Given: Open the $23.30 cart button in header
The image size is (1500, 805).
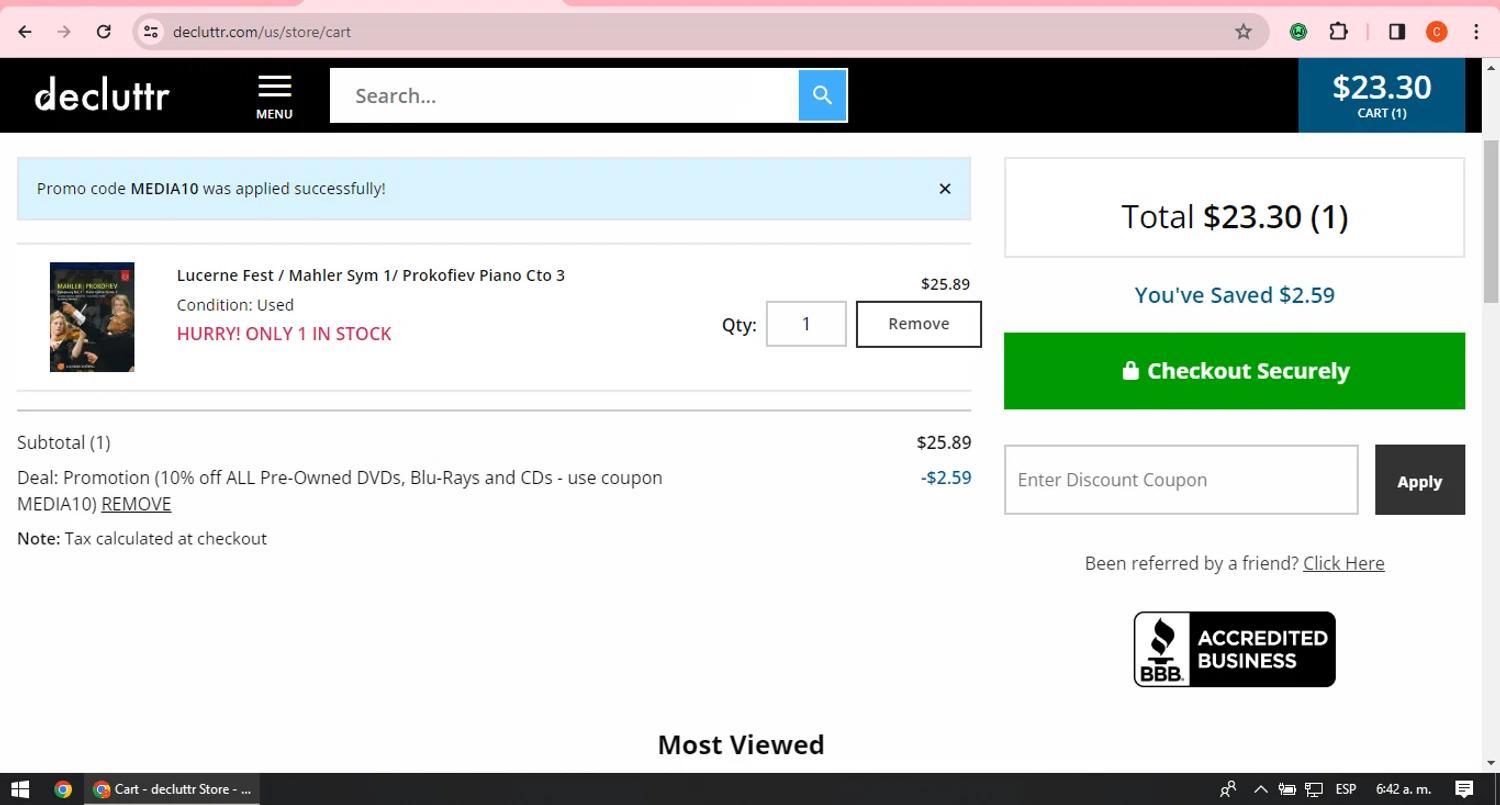Looking at the screenshot, I should (1381, 96).
